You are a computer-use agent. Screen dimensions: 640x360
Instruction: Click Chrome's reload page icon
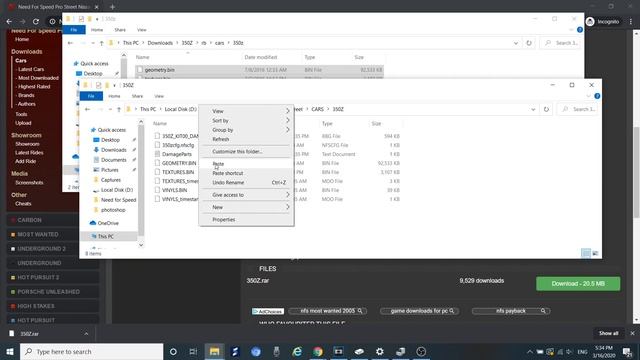(x=36, y=22)
